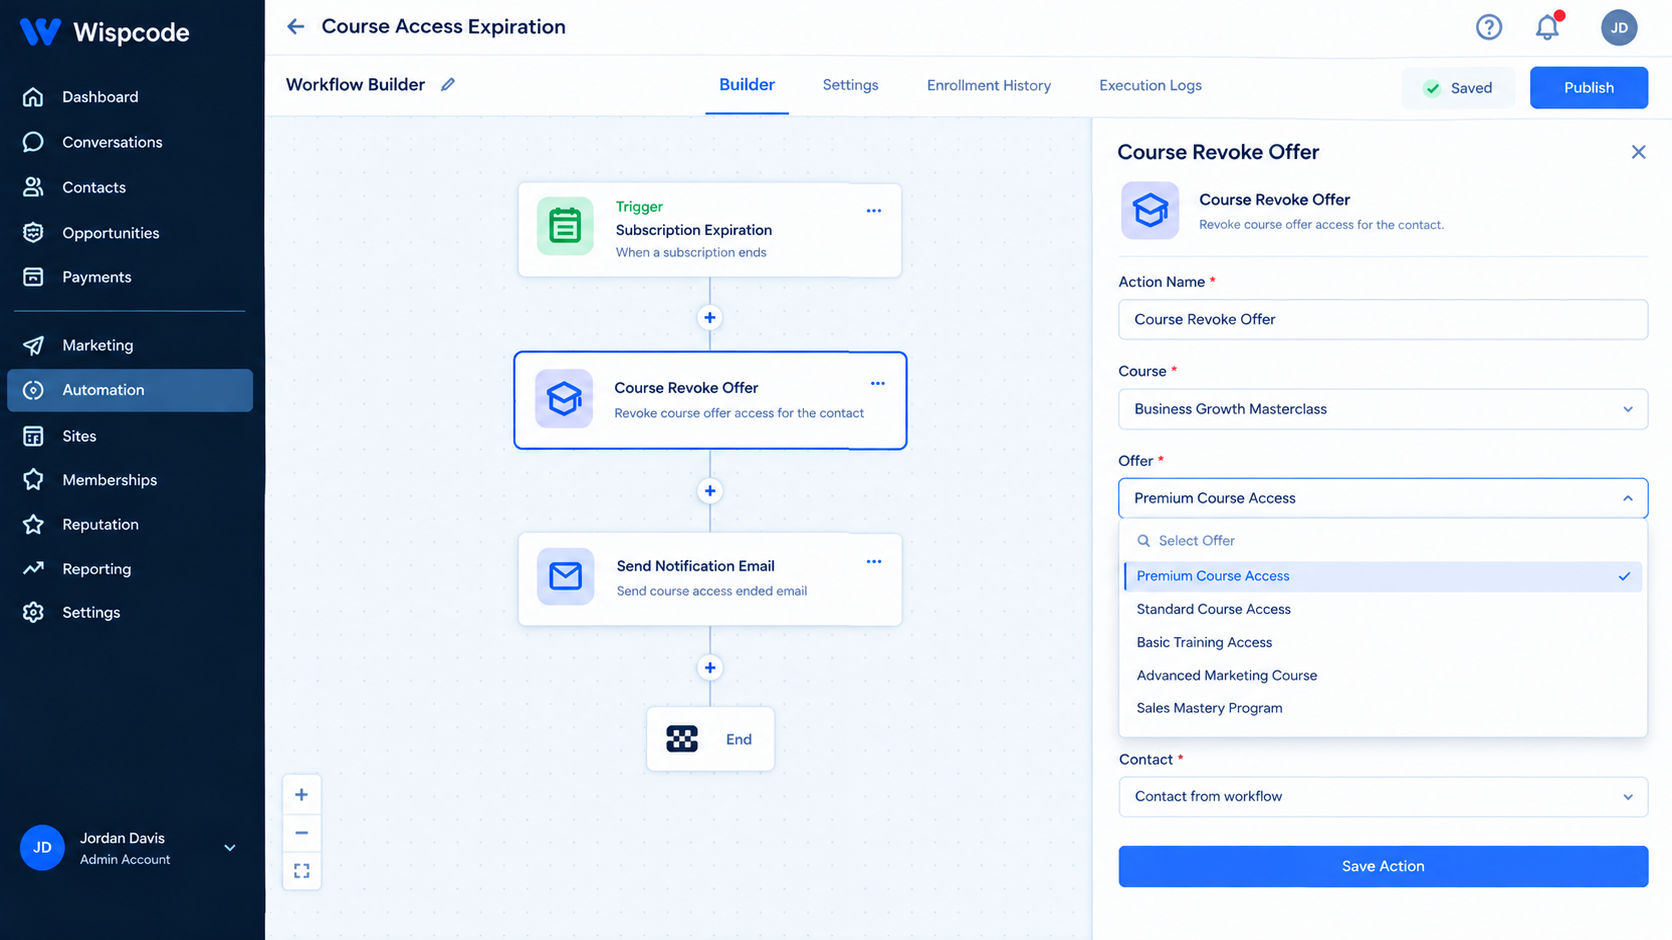Open notifications bell
Image resolution: width=1672 pixels, height=940 pixels.
tap(1547, 27)
